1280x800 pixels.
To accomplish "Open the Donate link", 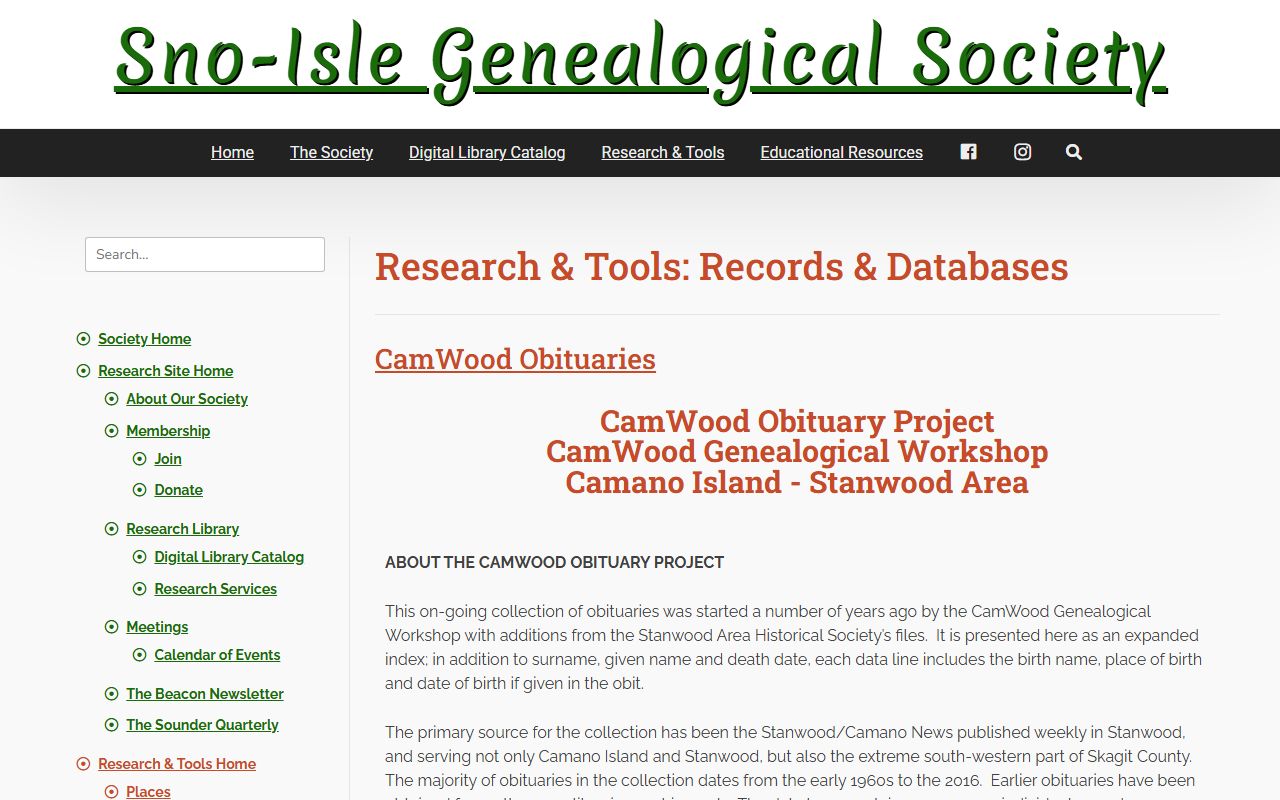I will tap(179, 490).
